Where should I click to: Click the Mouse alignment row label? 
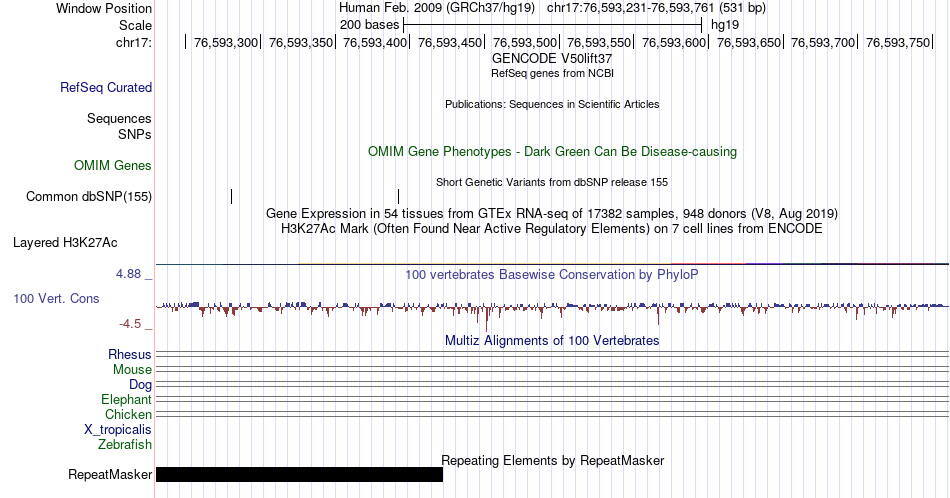click(x=132, y=370)
